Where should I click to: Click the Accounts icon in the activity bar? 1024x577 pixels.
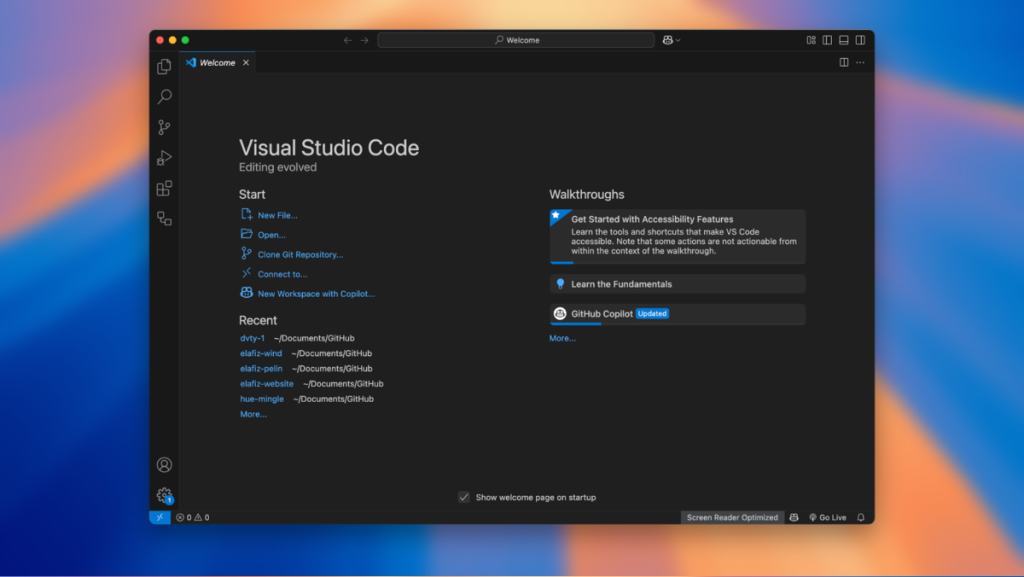tap(163, 464)
